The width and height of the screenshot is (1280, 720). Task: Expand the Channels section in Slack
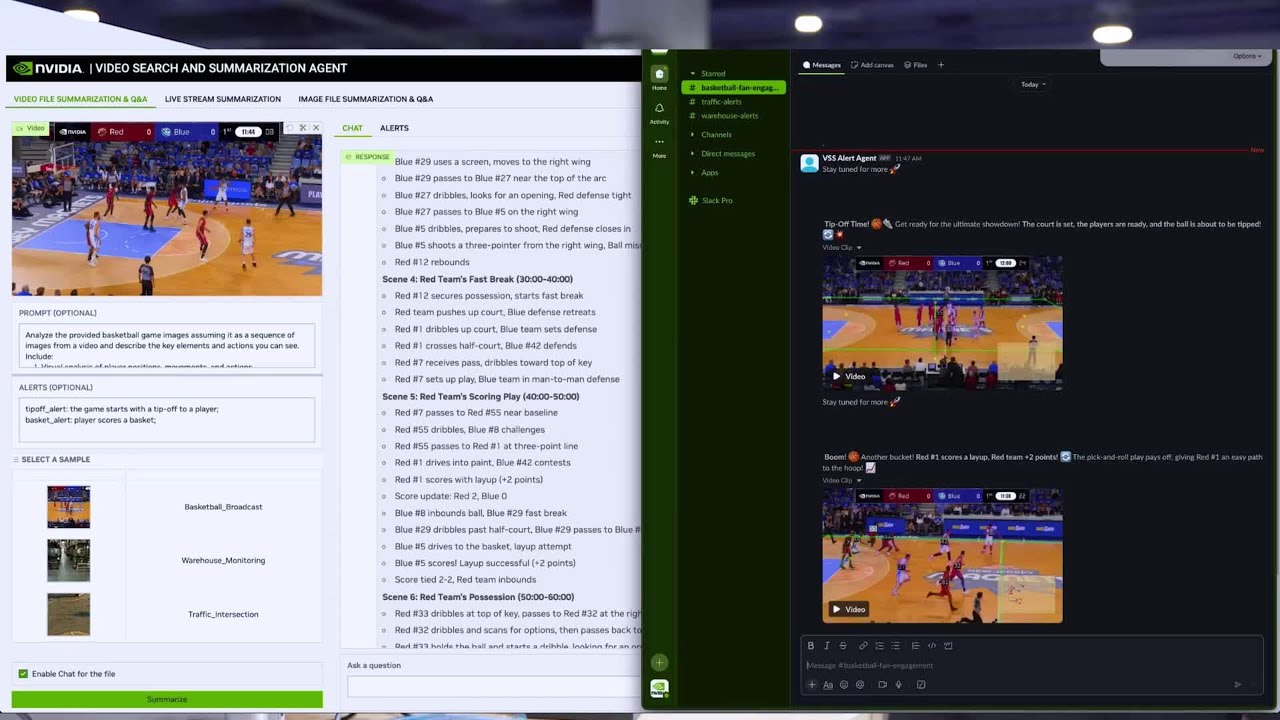point(692,135)
